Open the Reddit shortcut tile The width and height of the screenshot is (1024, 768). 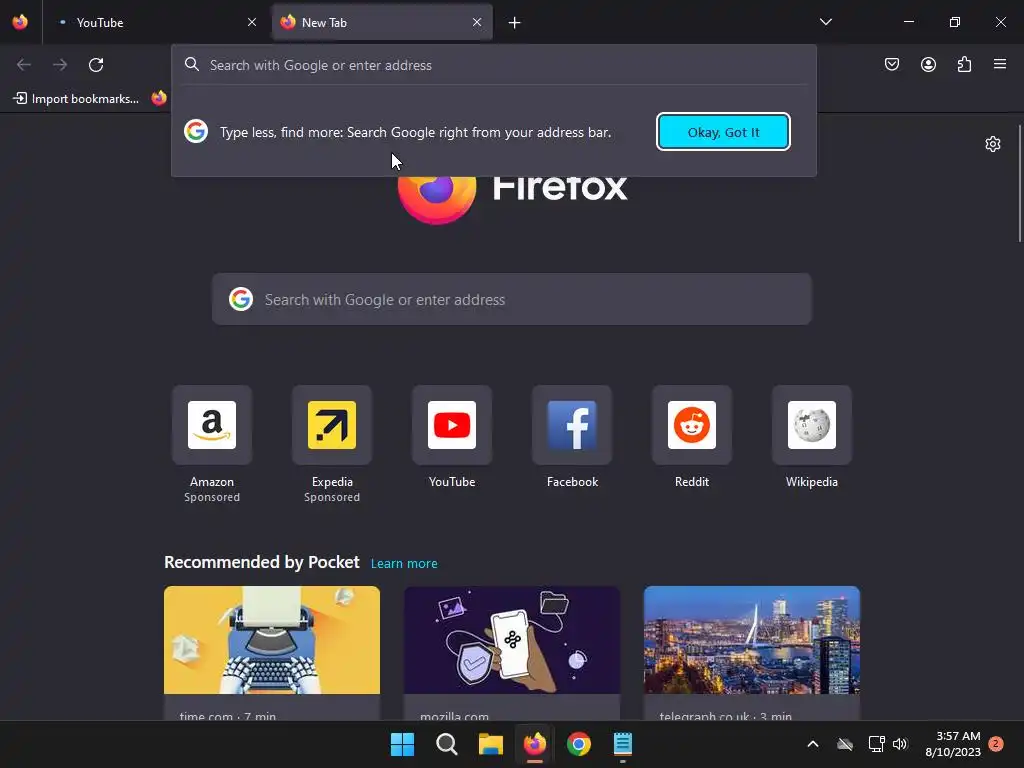click(692, 438)
